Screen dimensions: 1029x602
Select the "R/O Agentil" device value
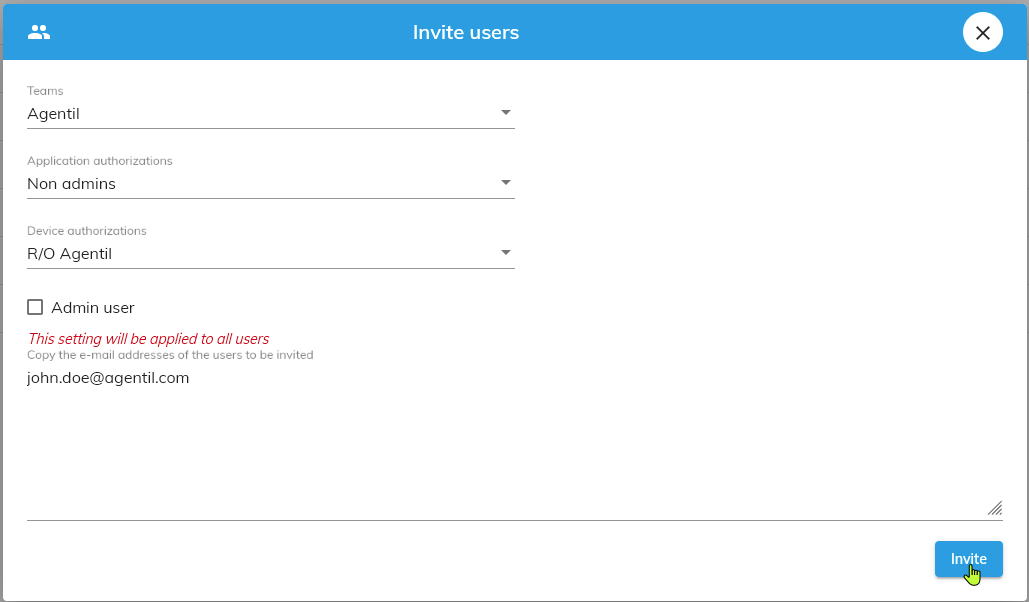click(x=70, y=254)
